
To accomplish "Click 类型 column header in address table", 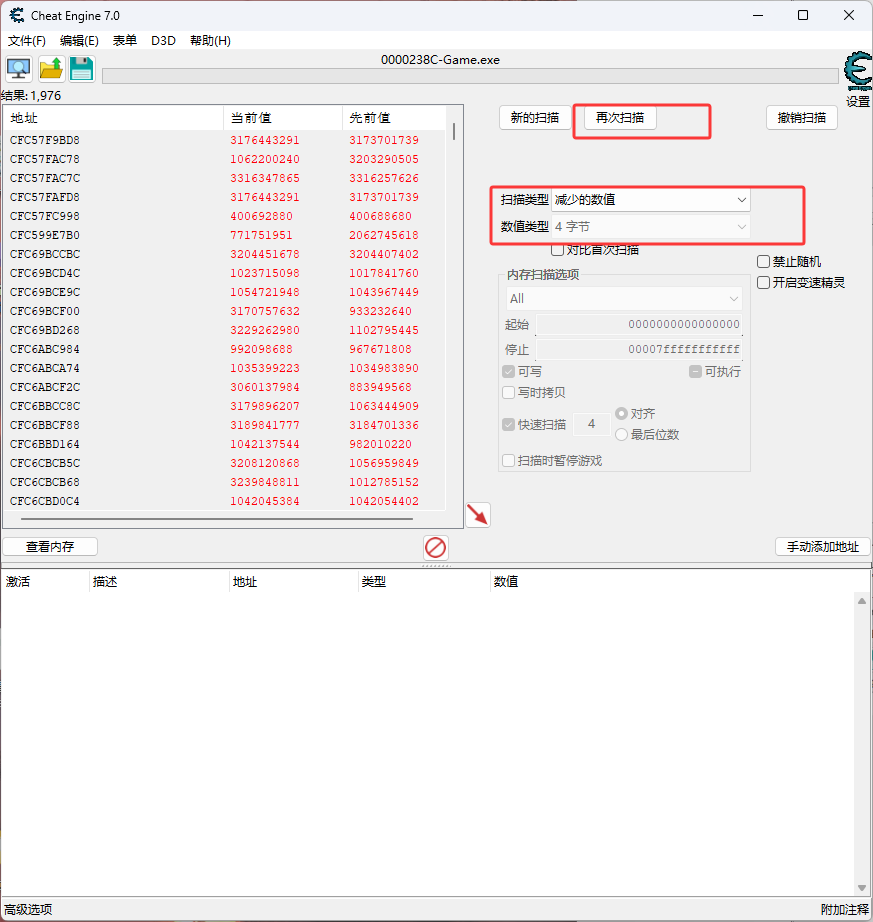I will click(x=423, y=582).
